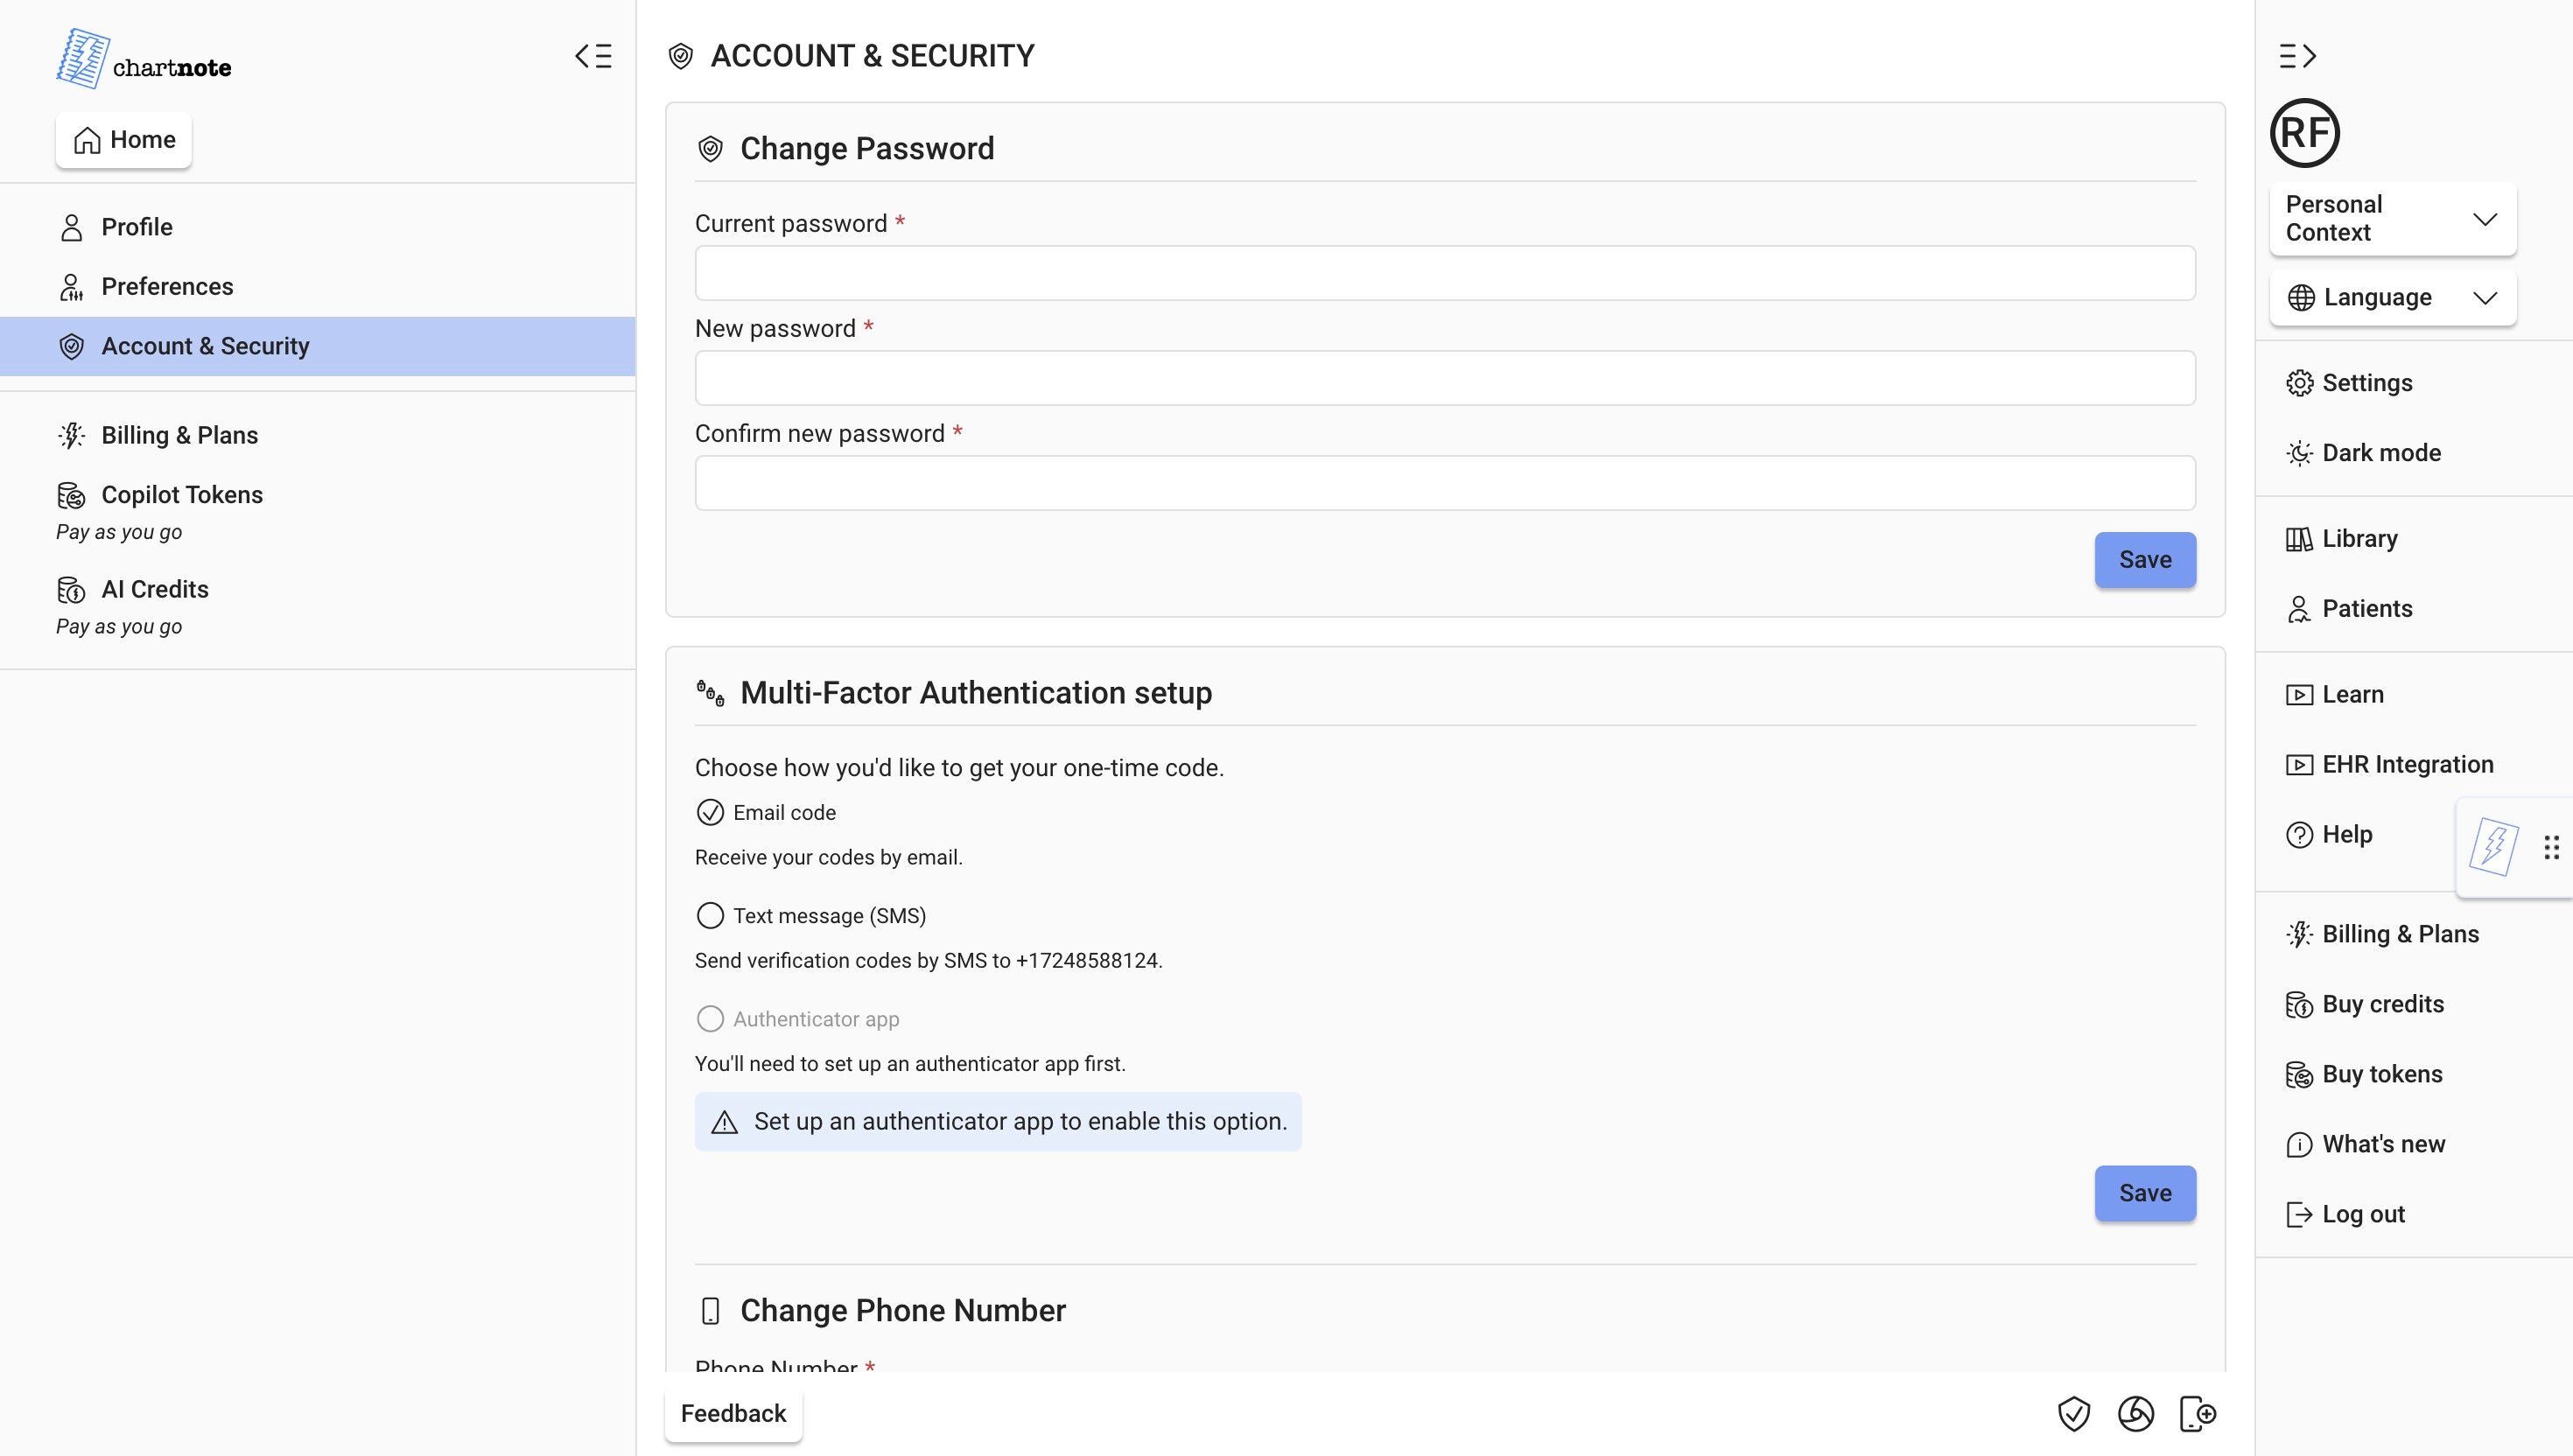Click the widget drag handle dots

point(2551,847)
